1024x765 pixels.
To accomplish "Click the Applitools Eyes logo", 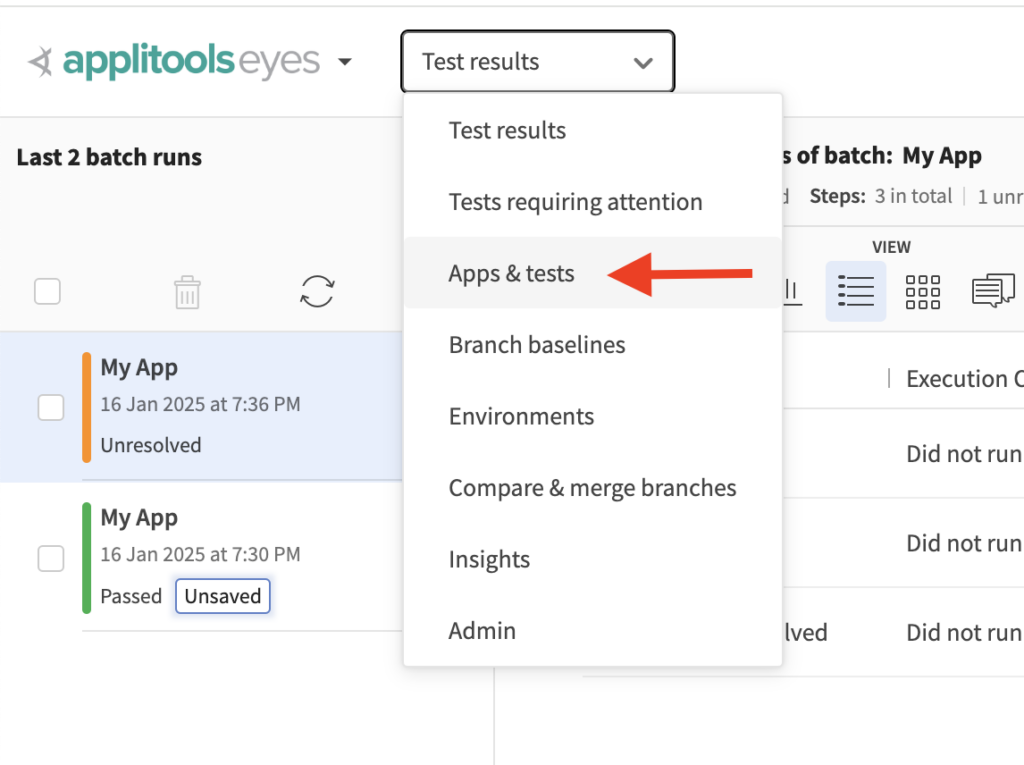I will (174, 61).
